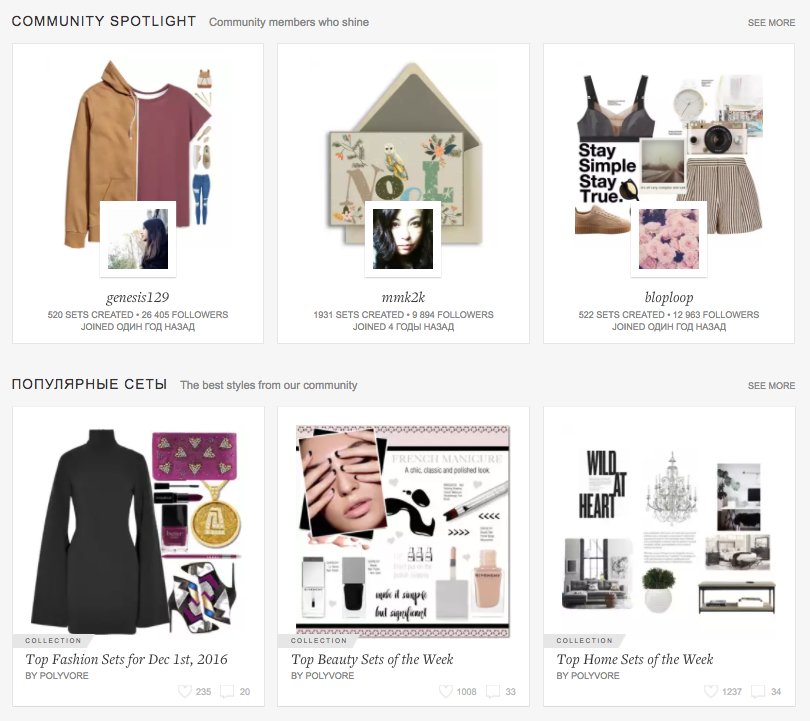Click See More for Популярные Сеты
This screenshot has width=810, height=721.
click(x=771, y=385)
